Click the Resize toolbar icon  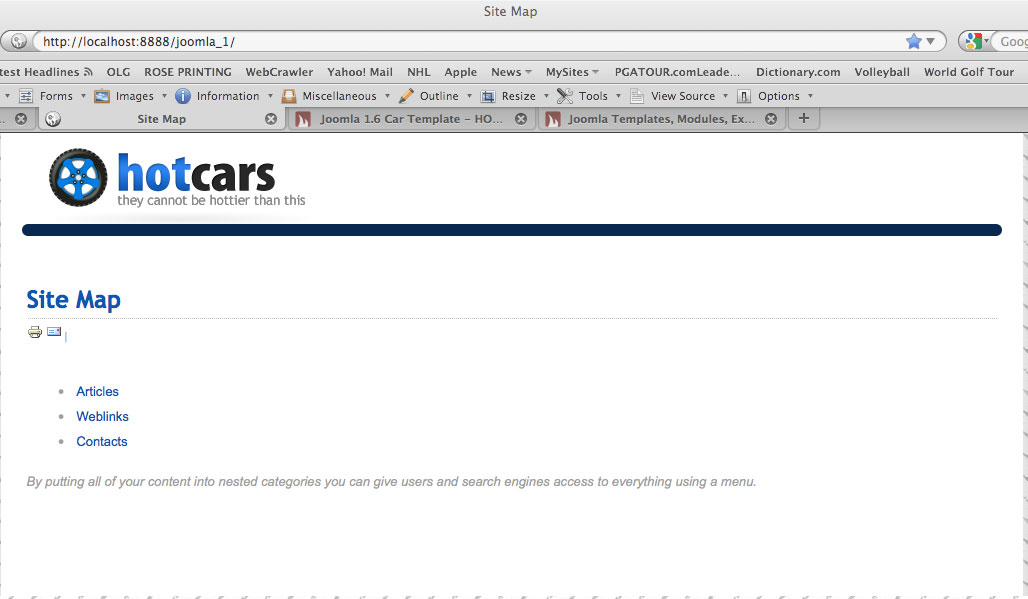[488, 96]
